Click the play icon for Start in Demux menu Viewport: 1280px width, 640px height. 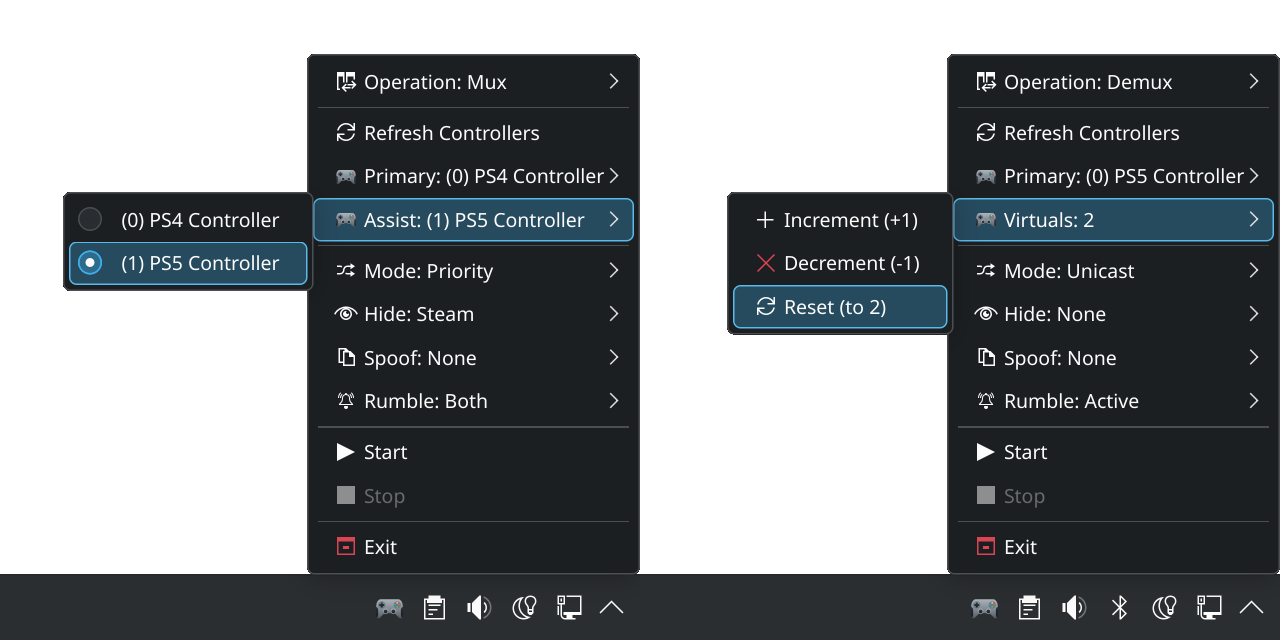[x=985, y=452]
